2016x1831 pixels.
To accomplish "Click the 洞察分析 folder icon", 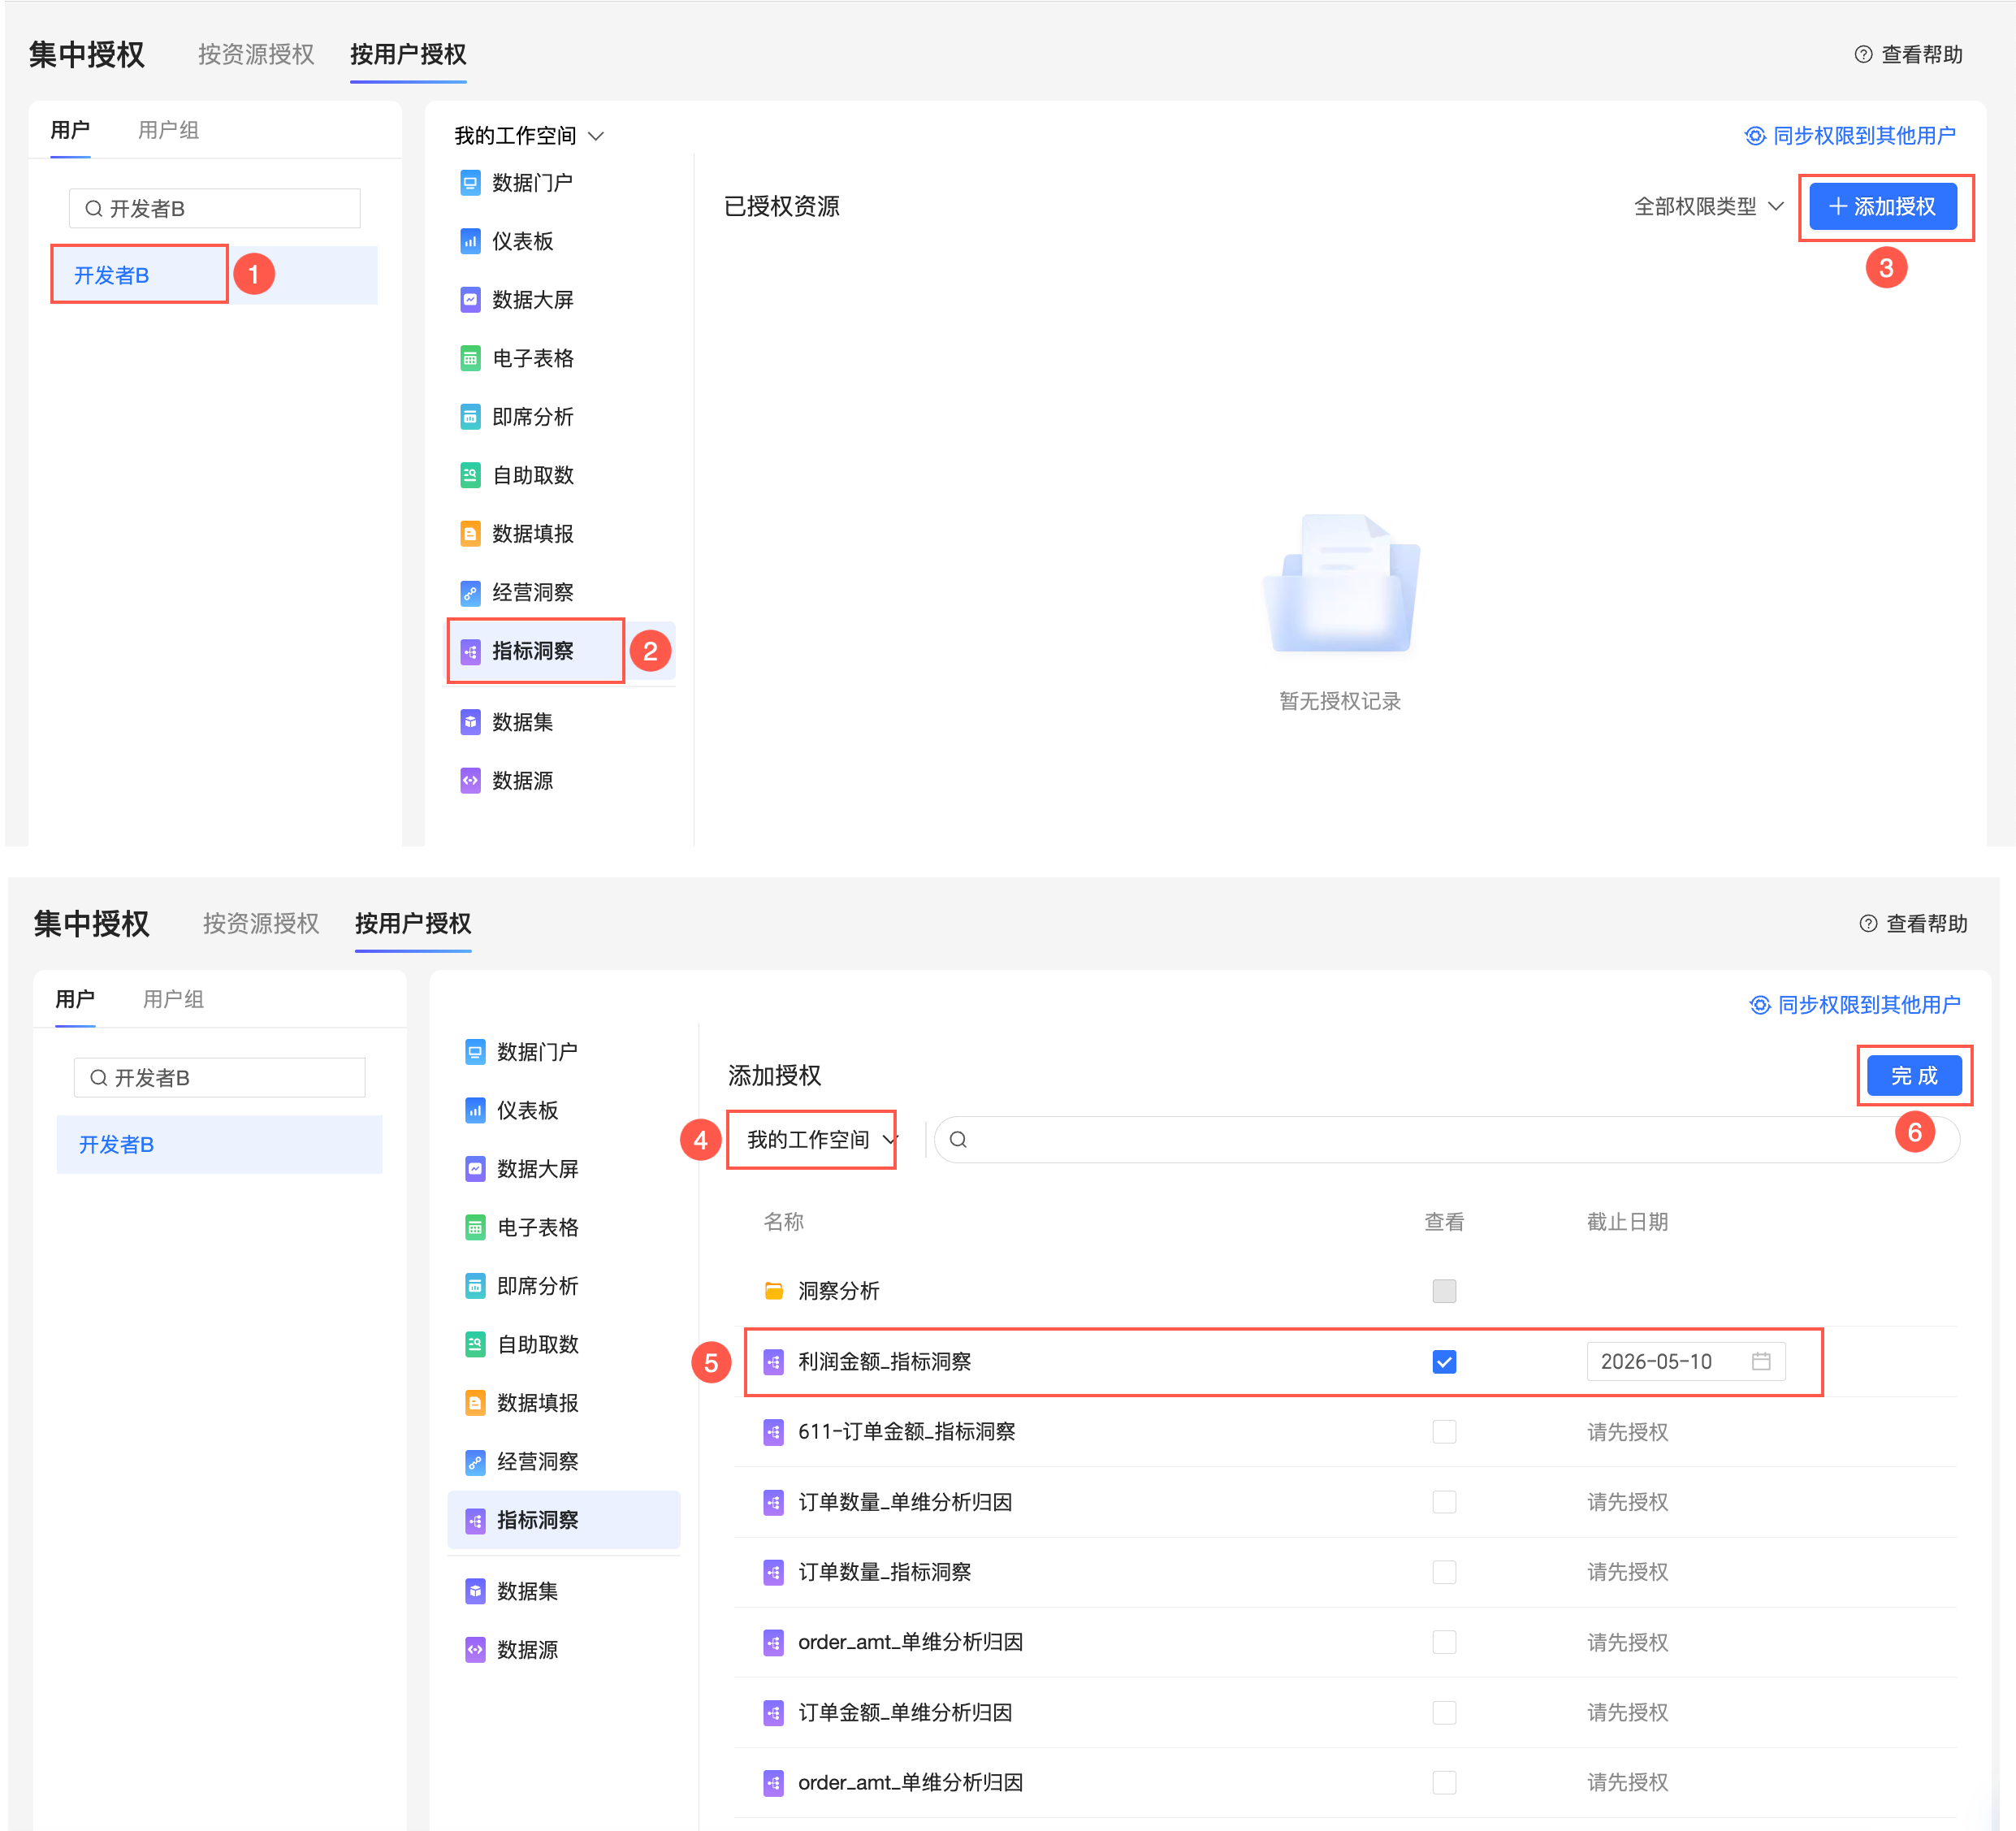I will 773,1291.
